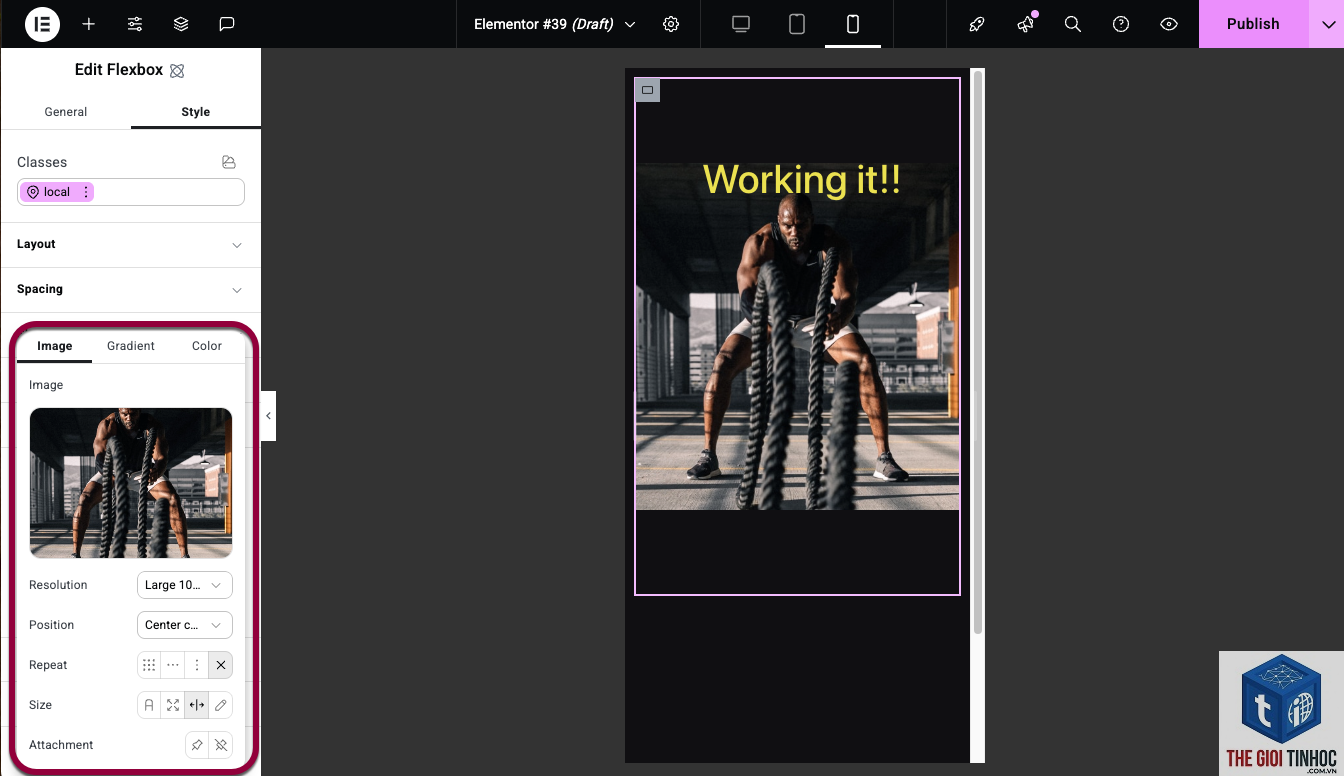Open the Elementor logo menu
The height and width of the screenshot is (776, 1344).
(x=42, y=24)
